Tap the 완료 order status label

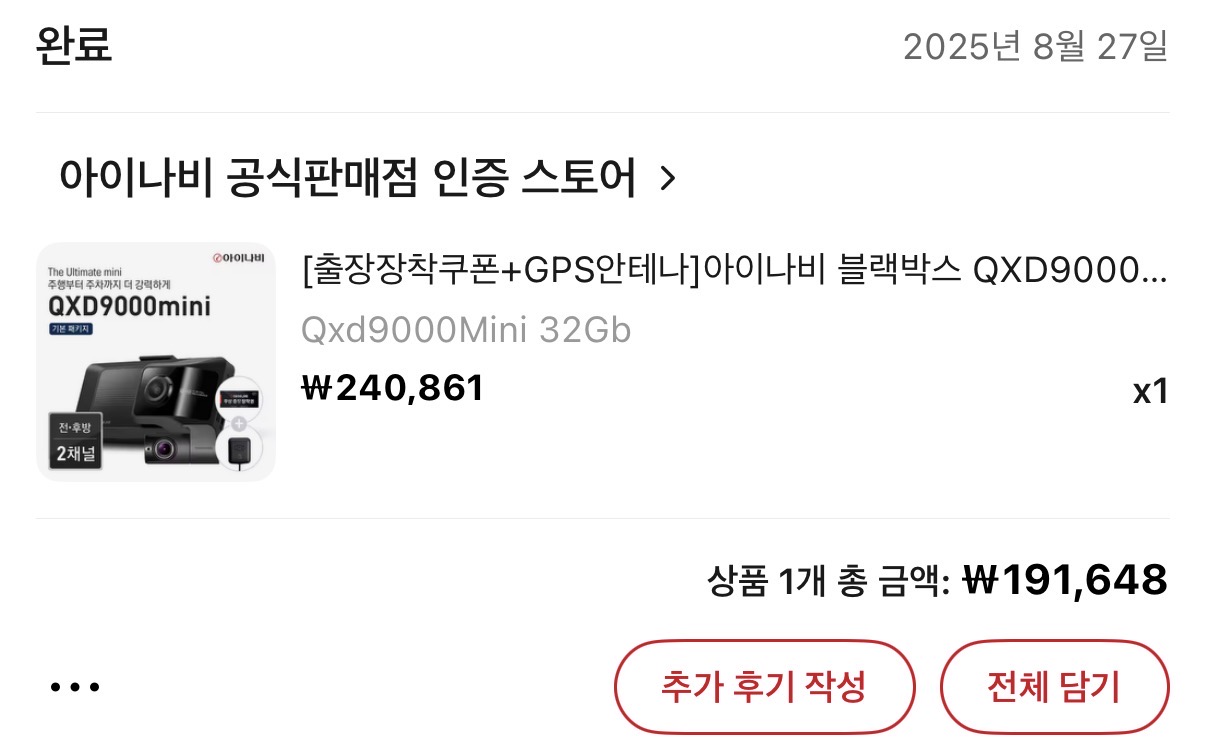[74, 46]
